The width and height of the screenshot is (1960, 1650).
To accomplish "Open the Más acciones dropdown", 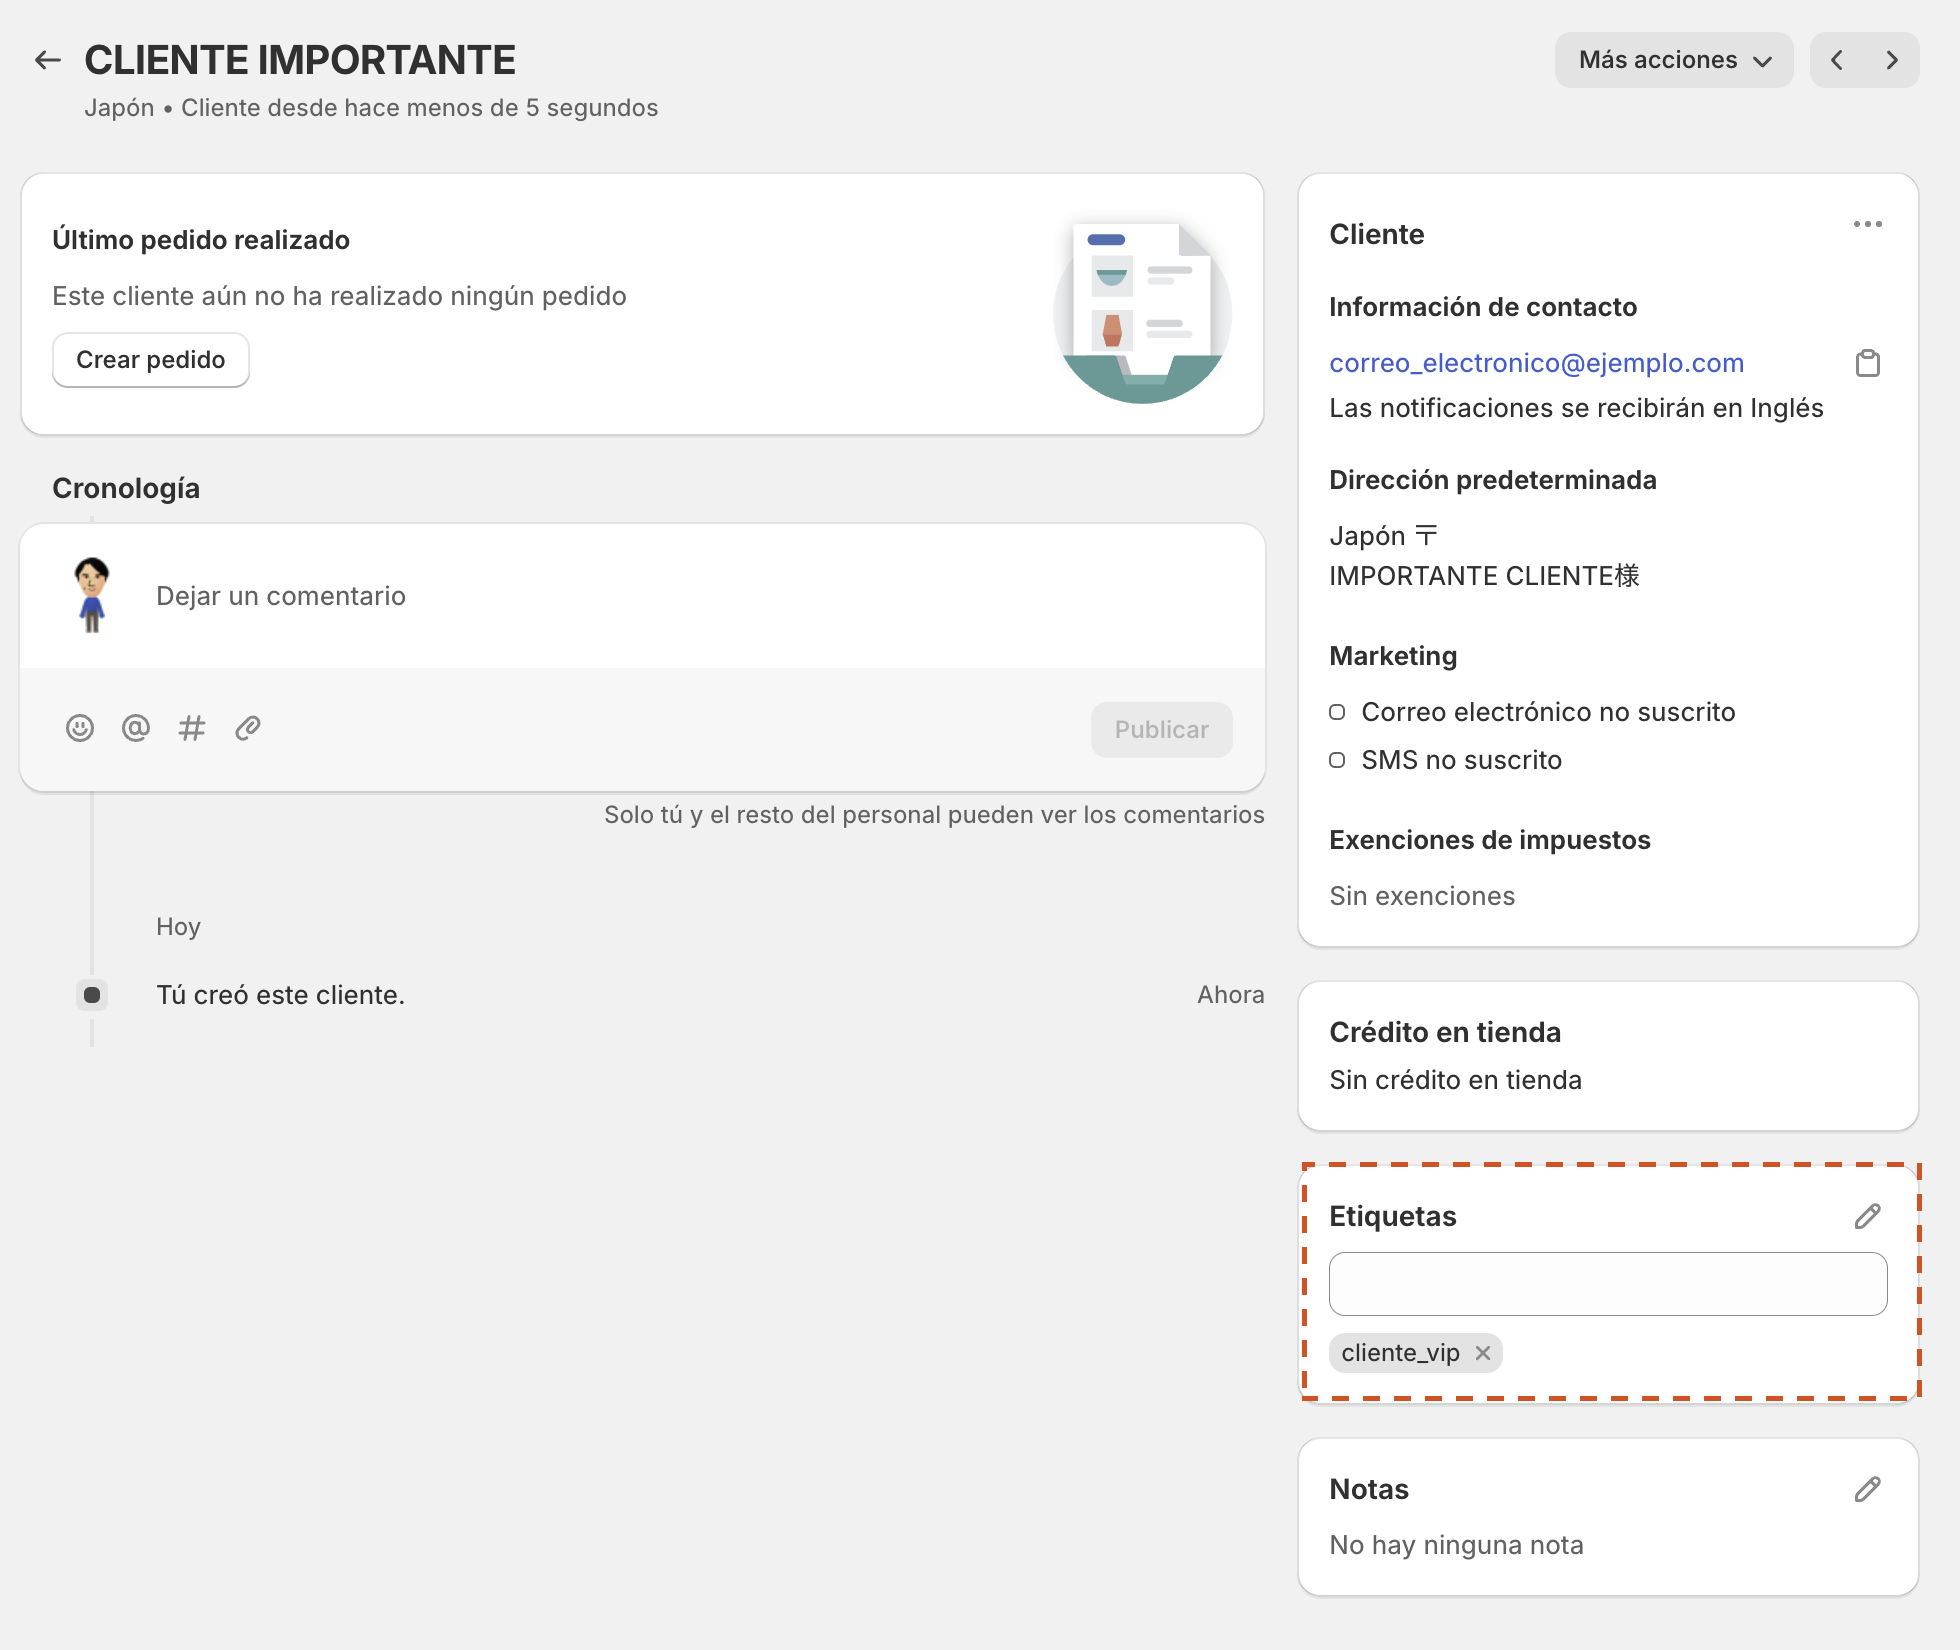I will pos(1673,60).
